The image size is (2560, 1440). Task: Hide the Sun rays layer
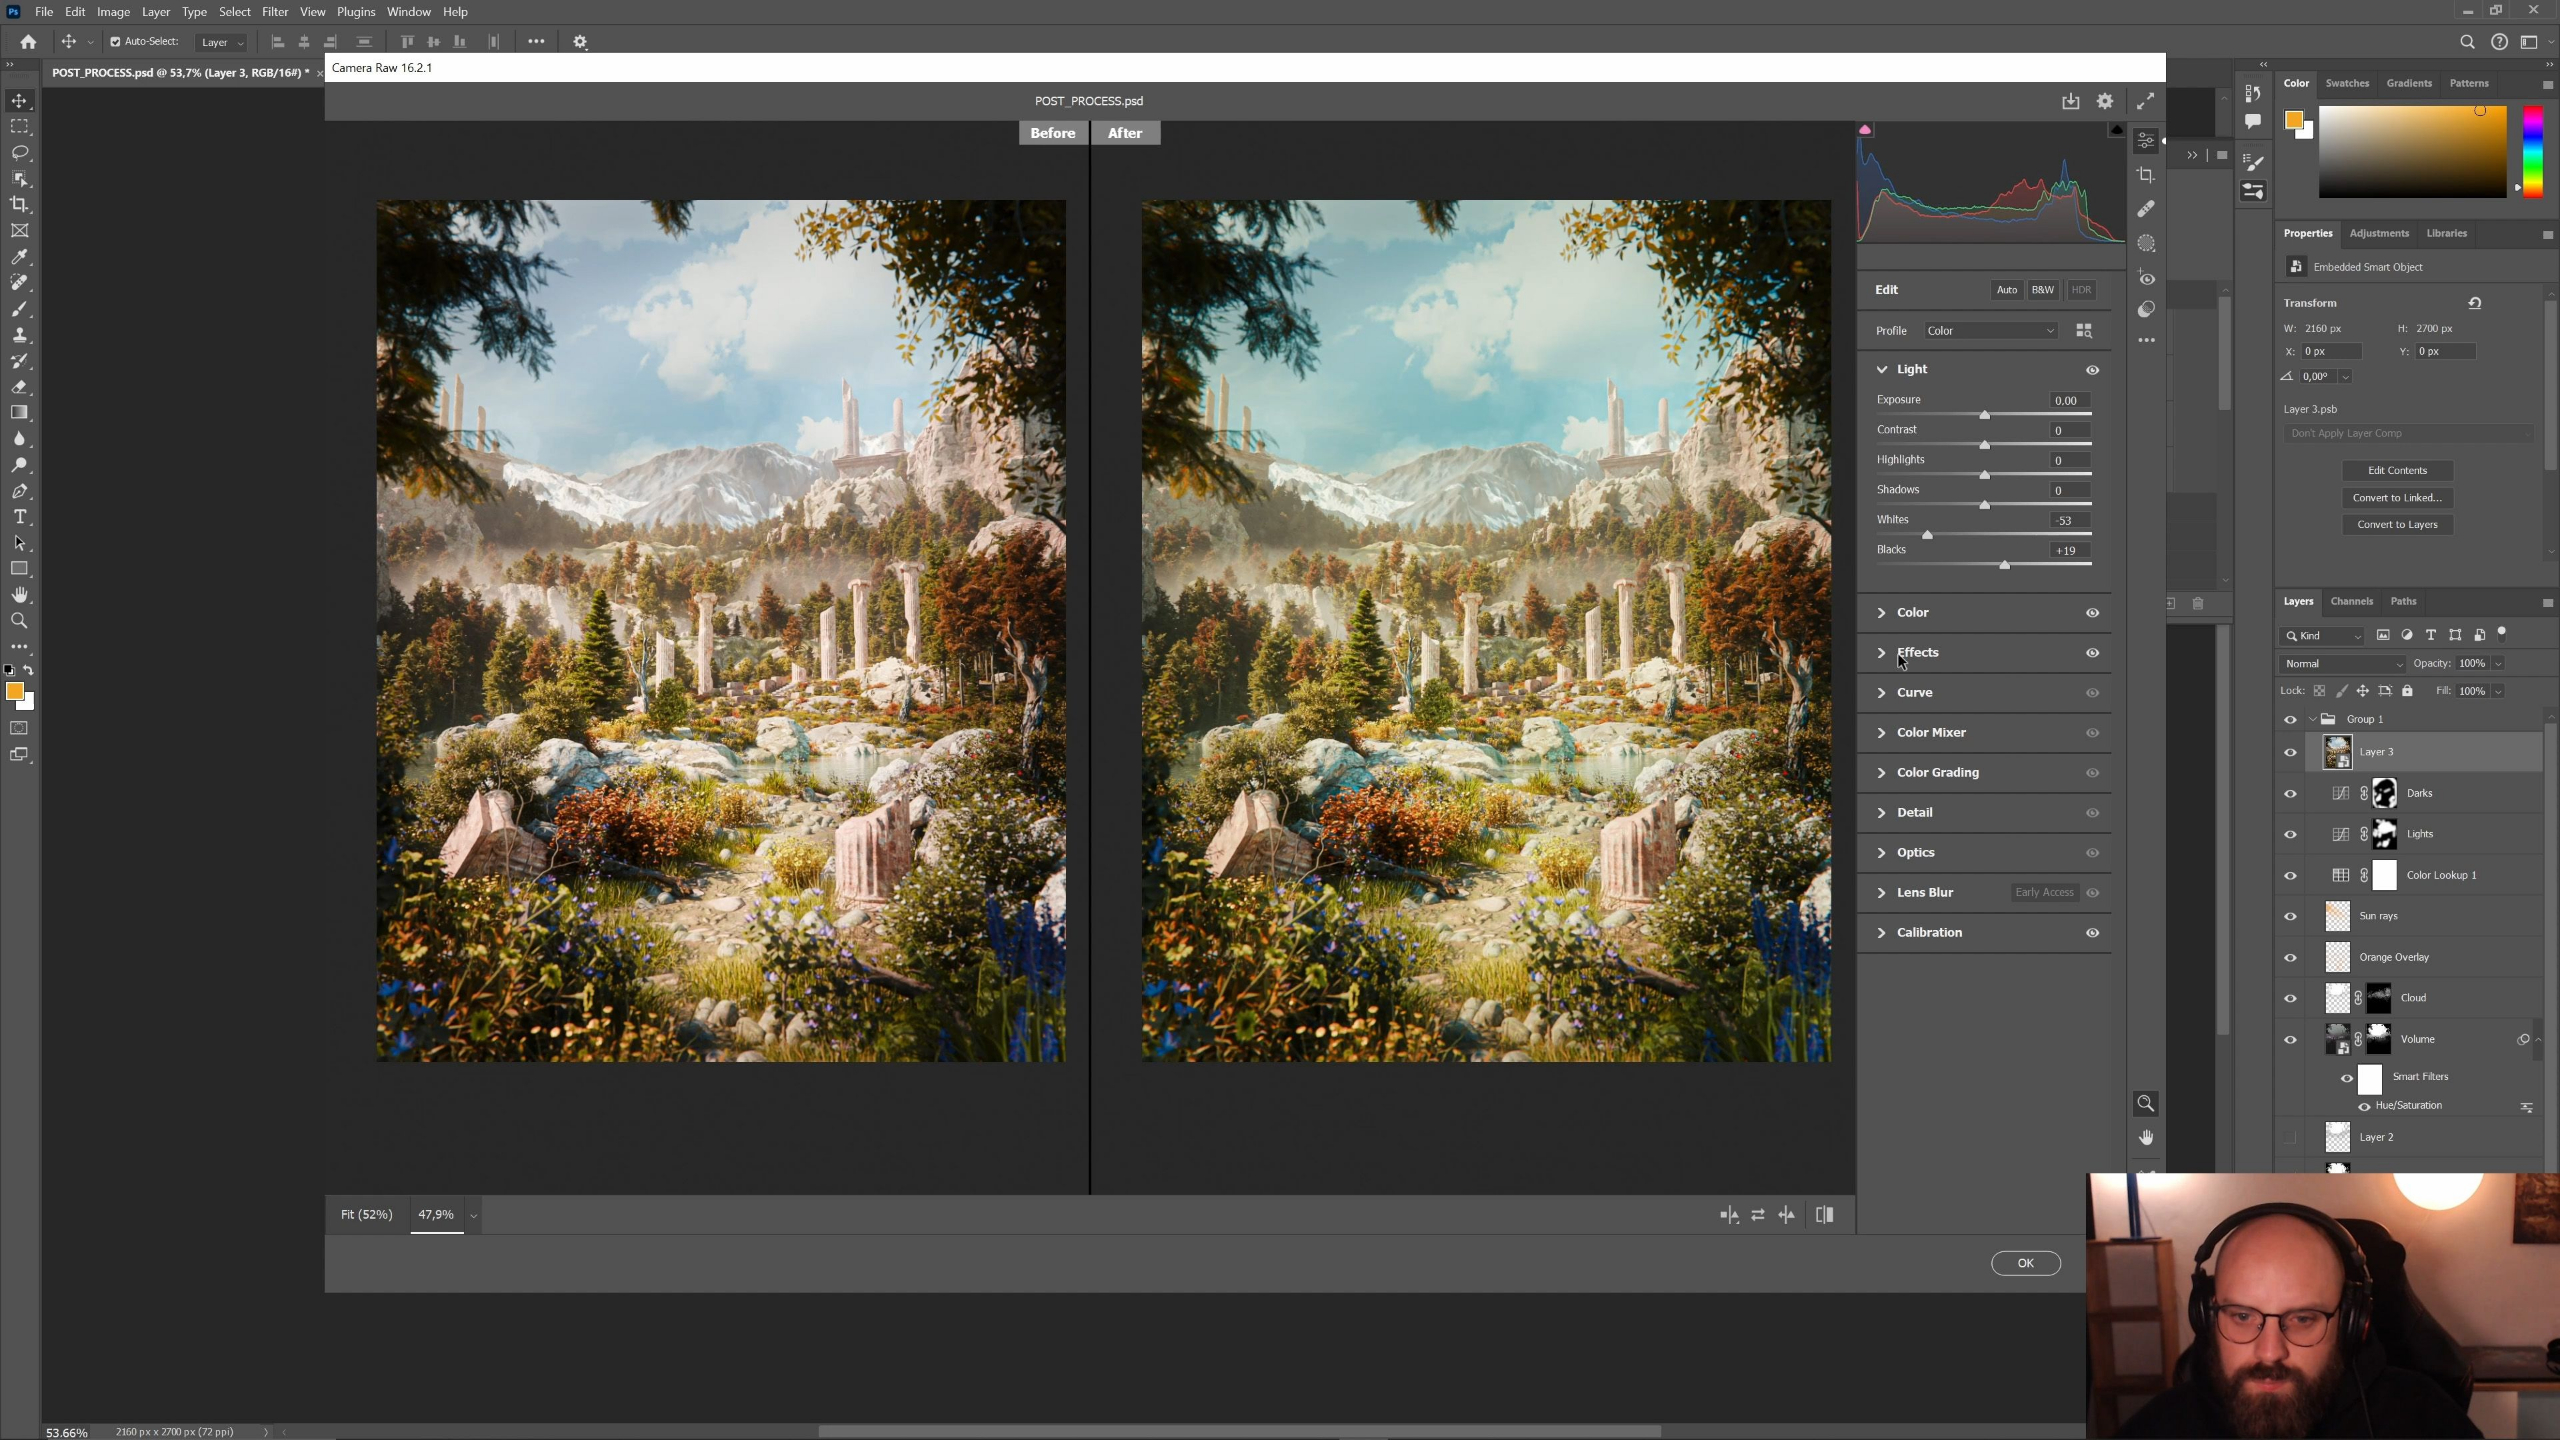2290,916
